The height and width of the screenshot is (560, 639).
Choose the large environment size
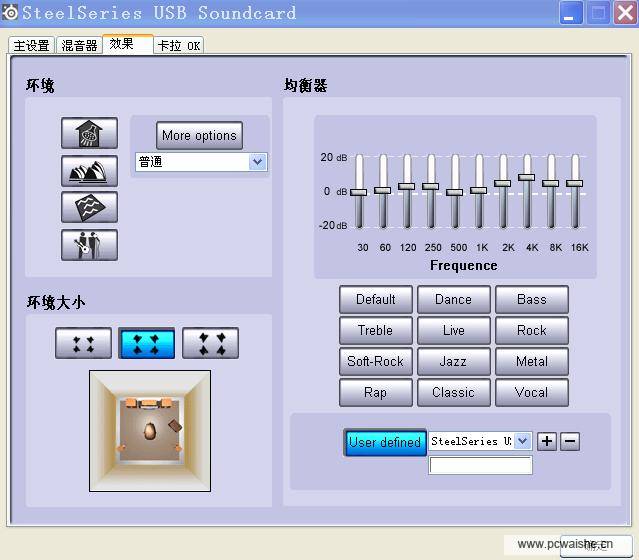click(210, 343)
